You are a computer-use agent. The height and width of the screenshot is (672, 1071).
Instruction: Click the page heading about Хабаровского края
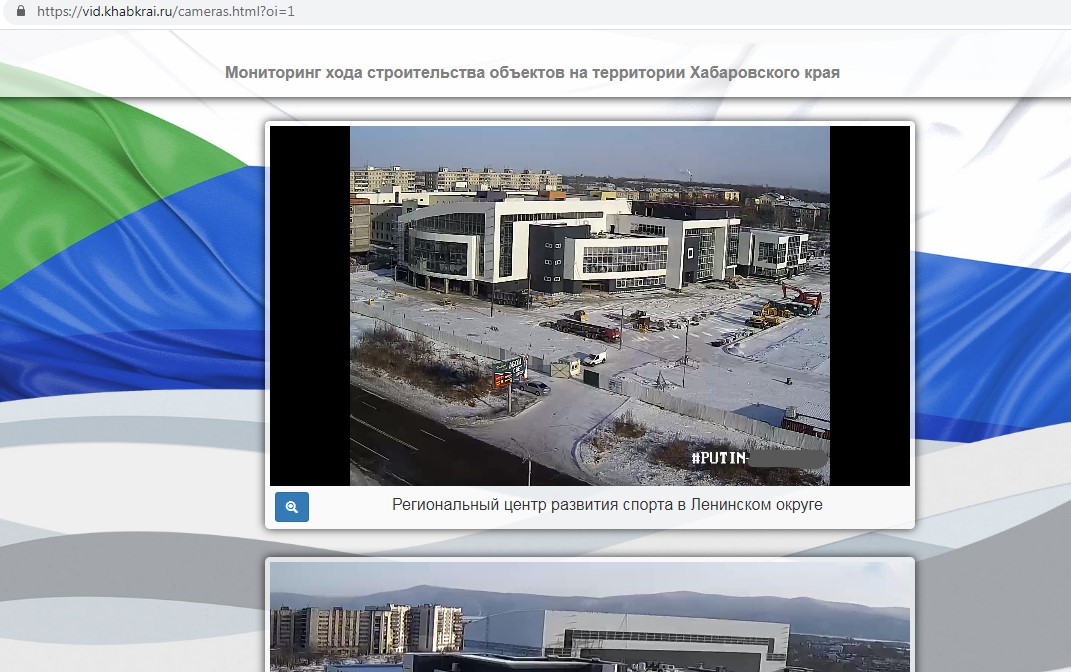pos(532,73)
